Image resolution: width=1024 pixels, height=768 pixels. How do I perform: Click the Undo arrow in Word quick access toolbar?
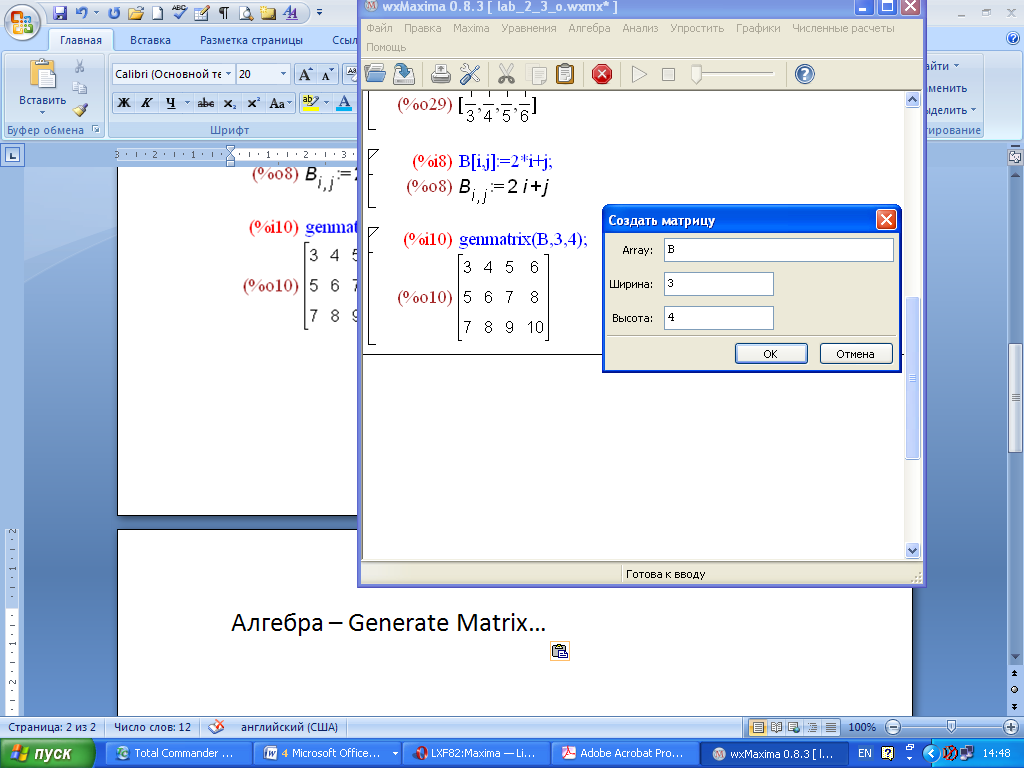point(82,12)
